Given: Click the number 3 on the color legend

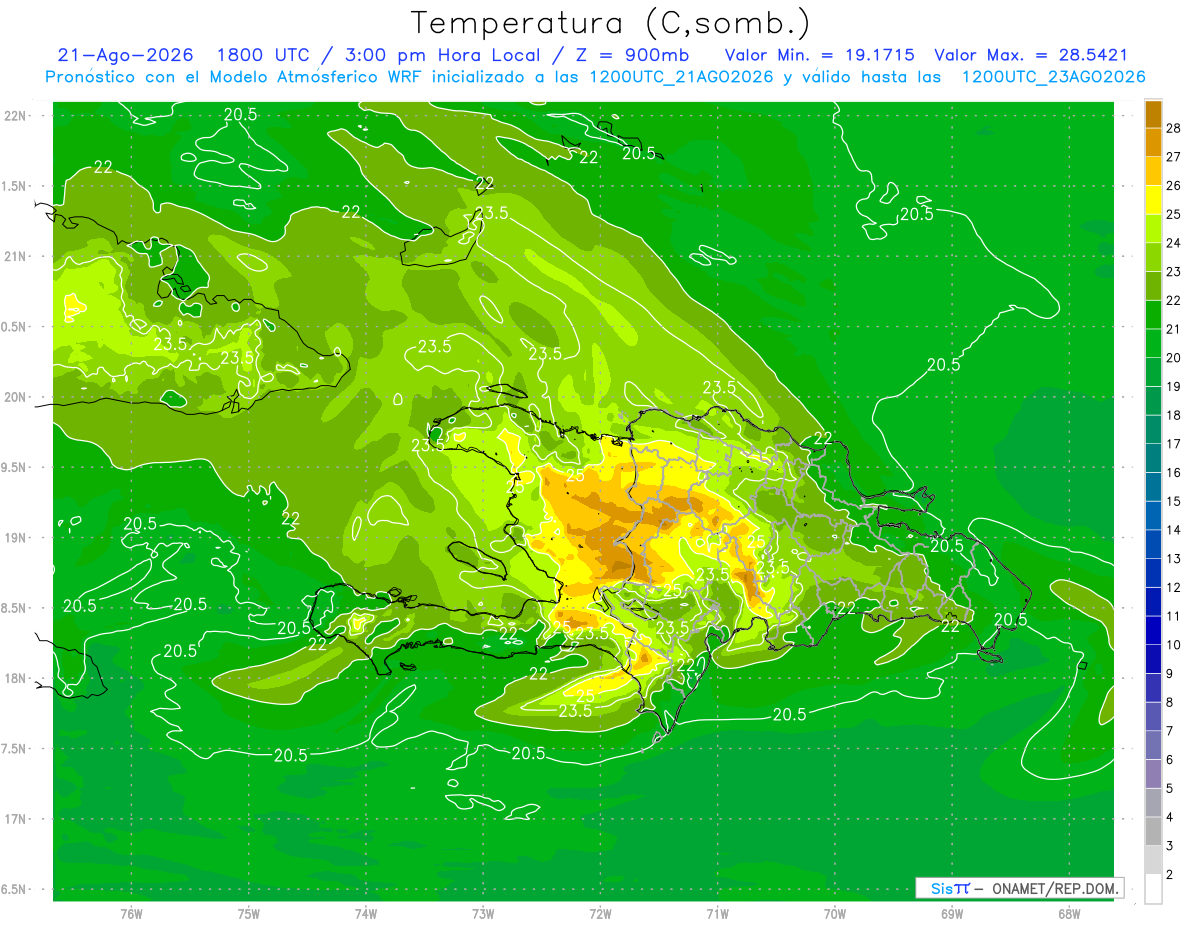Looking at the screenshot, I should click(1169, 846).
